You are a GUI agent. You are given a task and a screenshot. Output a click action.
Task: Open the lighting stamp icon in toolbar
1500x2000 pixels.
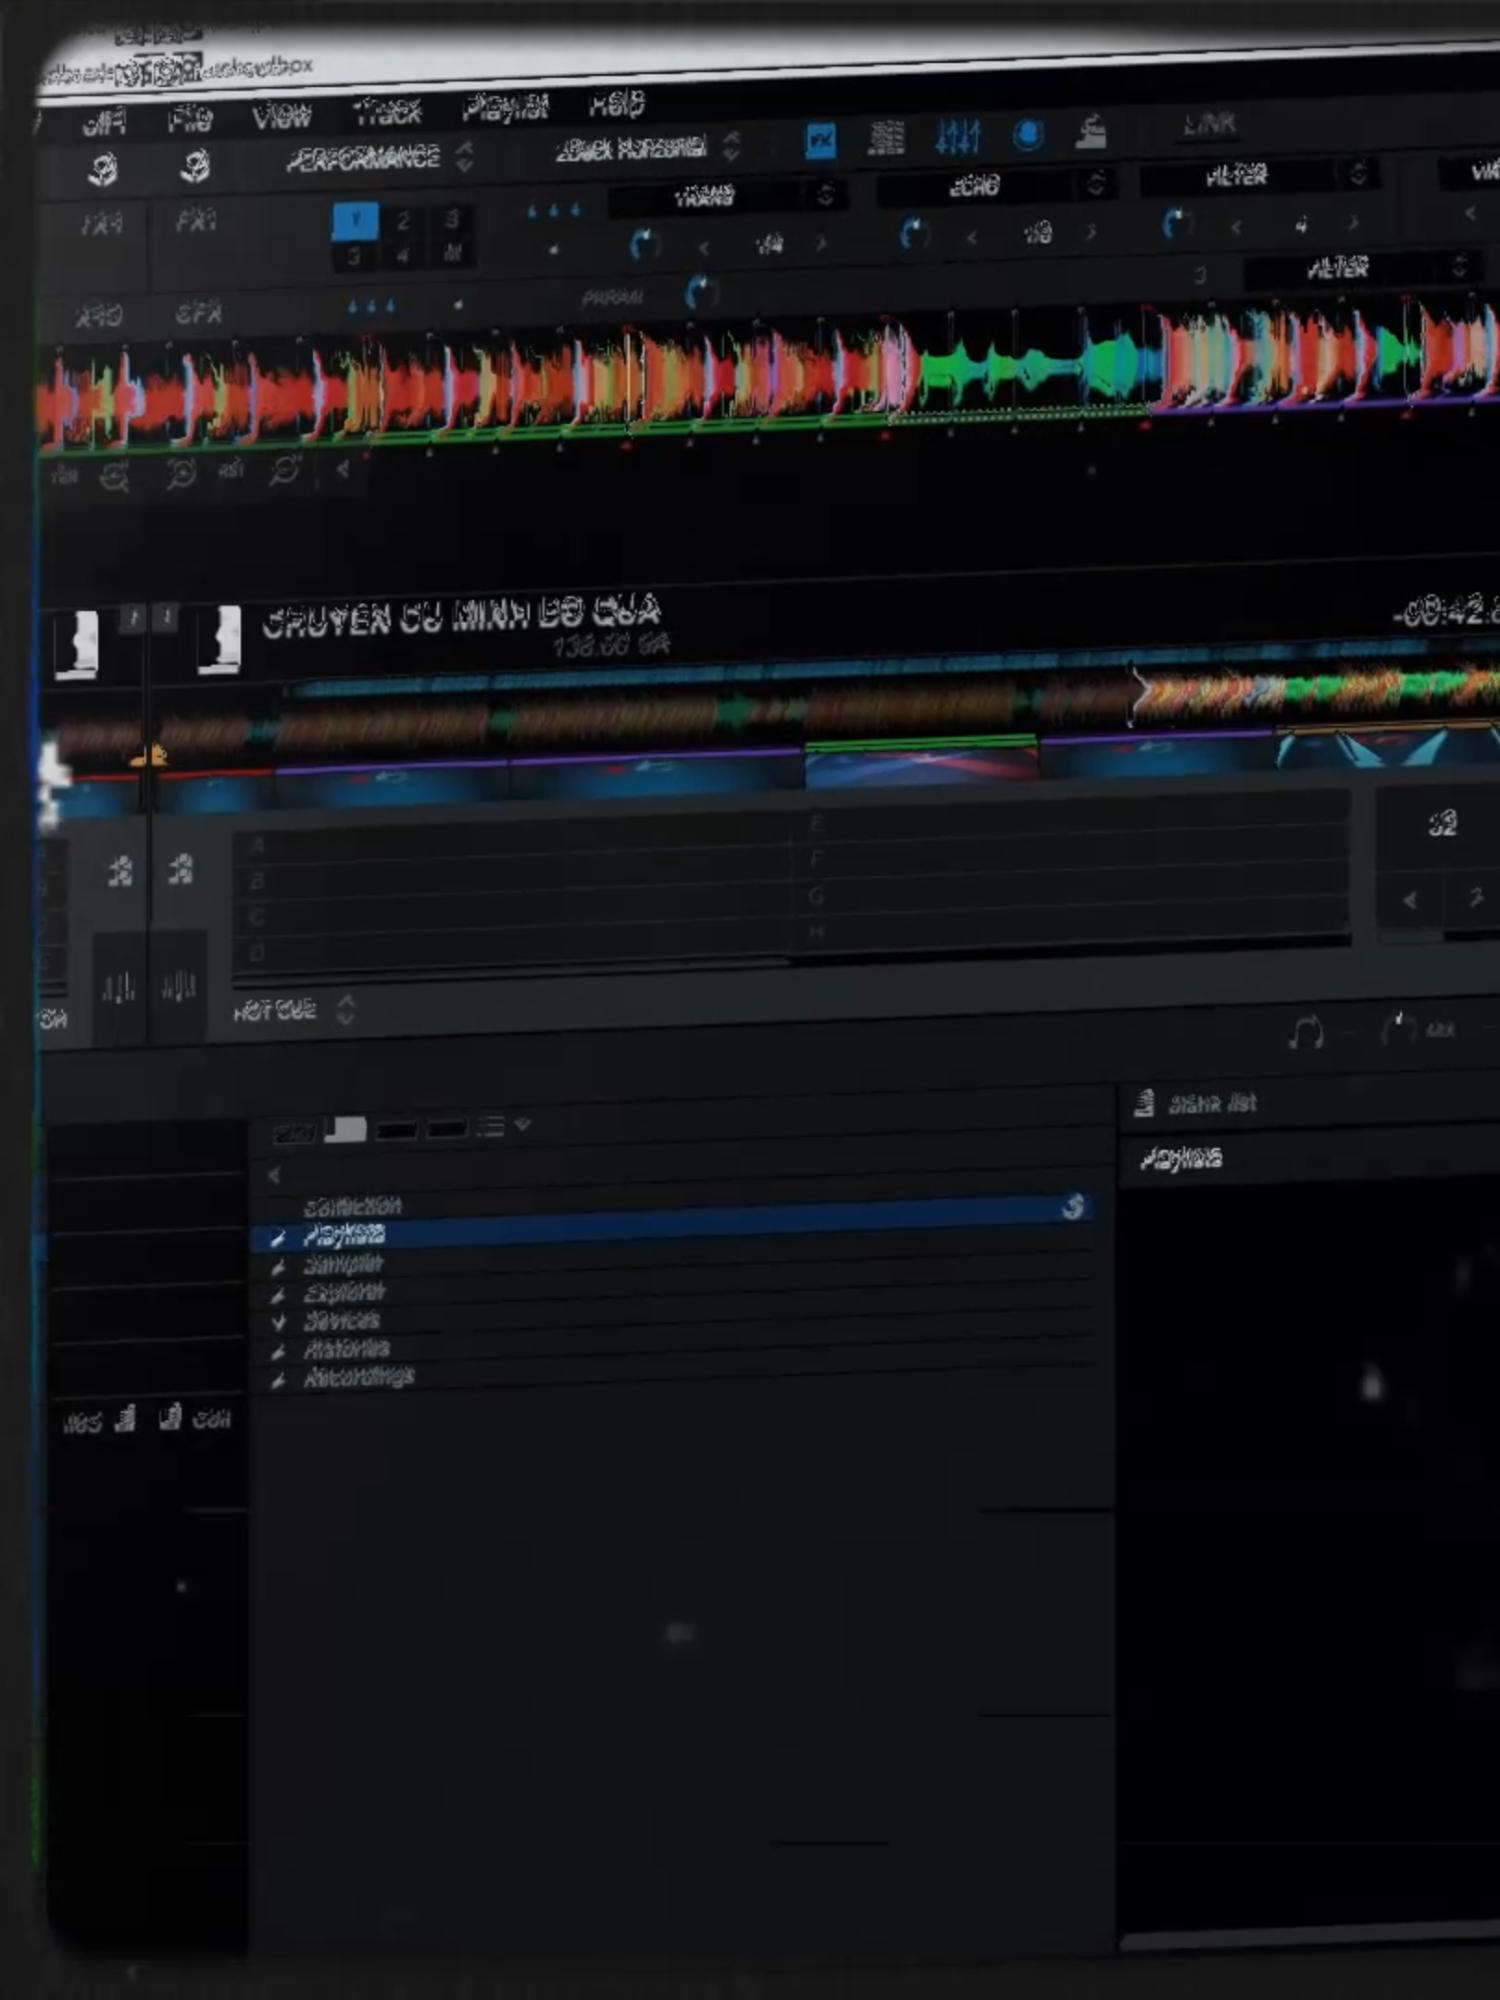1091,131
